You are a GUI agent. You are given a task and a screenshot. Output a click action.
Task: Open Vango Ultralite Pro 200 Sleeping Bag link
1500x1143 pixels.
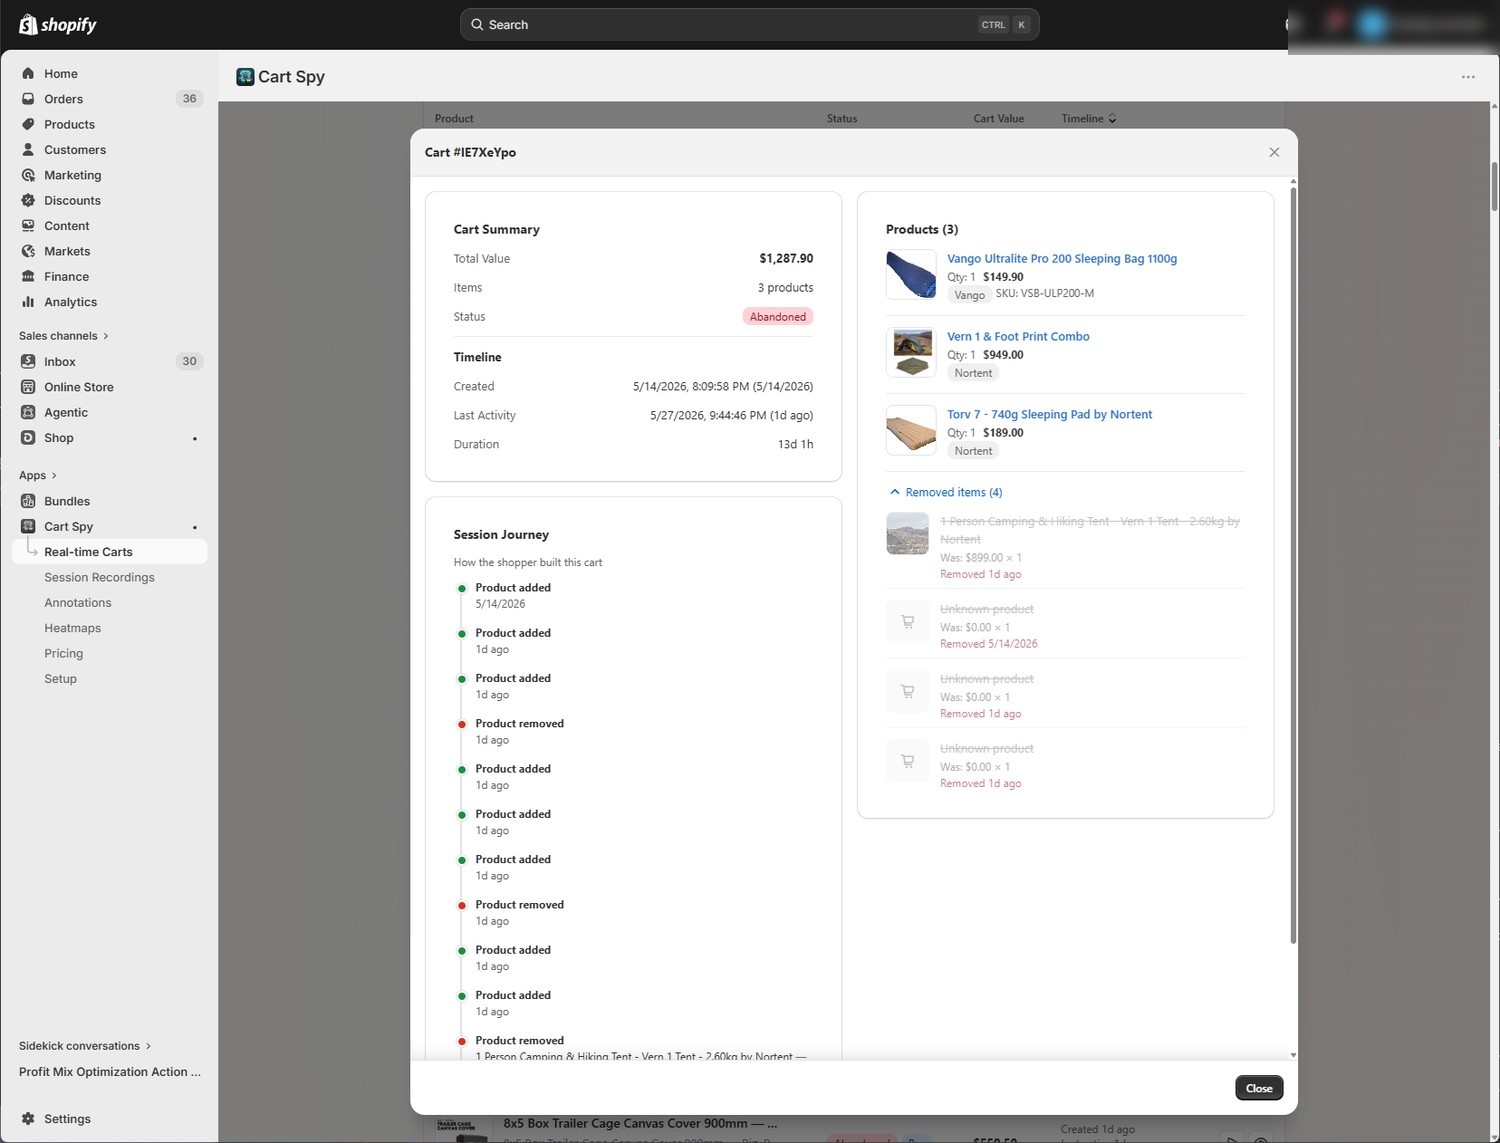[1062, 259]
